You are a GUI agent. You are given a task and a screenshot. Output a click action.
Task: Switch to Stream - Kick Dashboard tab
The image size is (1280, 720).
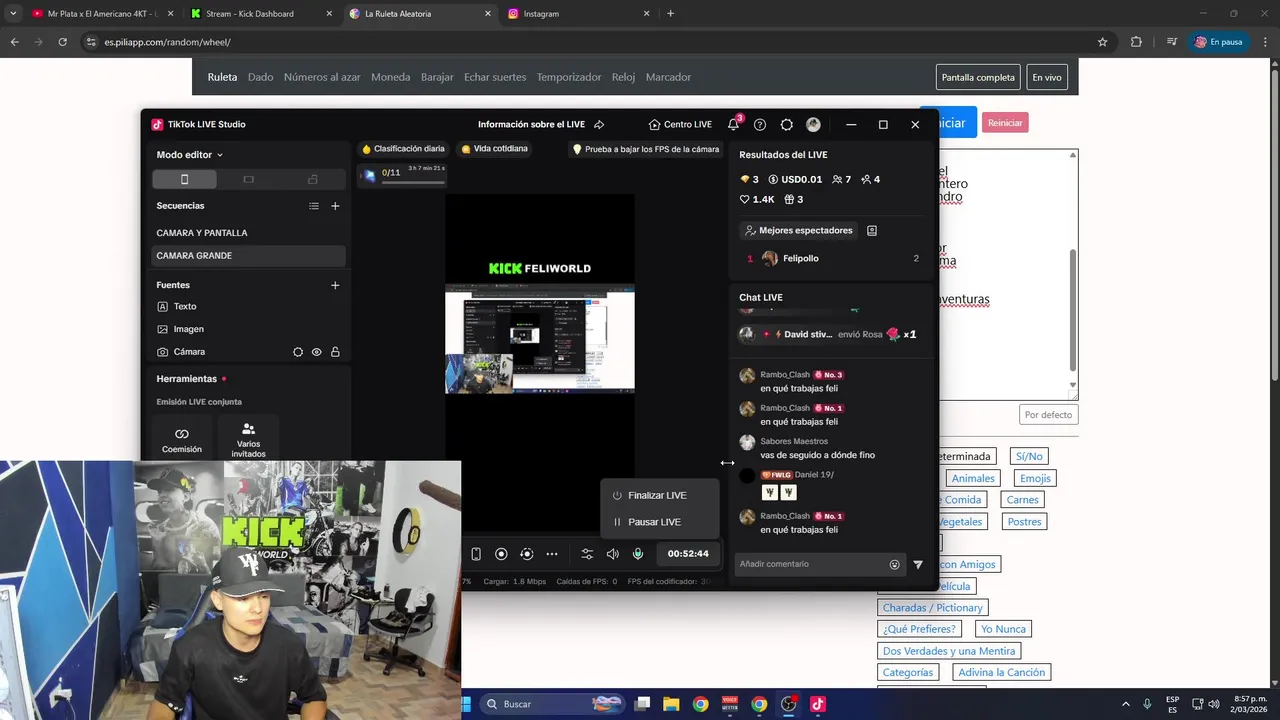[259, 14]
